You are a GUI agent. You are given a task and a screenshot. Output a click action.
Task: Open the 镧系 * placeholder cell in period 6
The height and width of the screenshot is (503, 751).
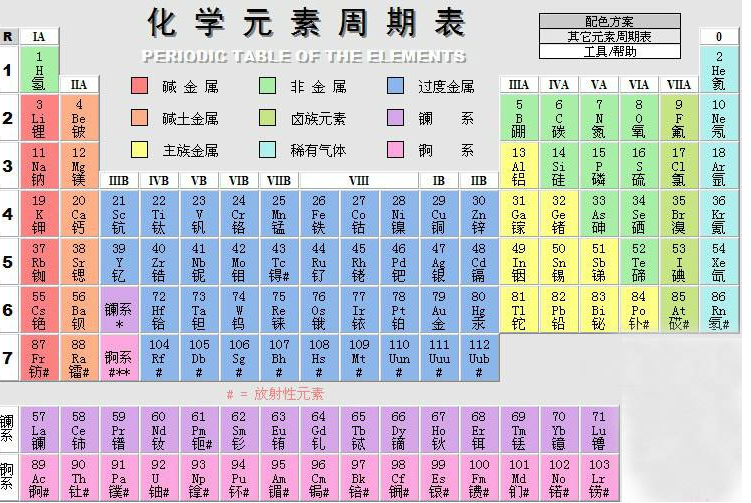pos(119,309)
